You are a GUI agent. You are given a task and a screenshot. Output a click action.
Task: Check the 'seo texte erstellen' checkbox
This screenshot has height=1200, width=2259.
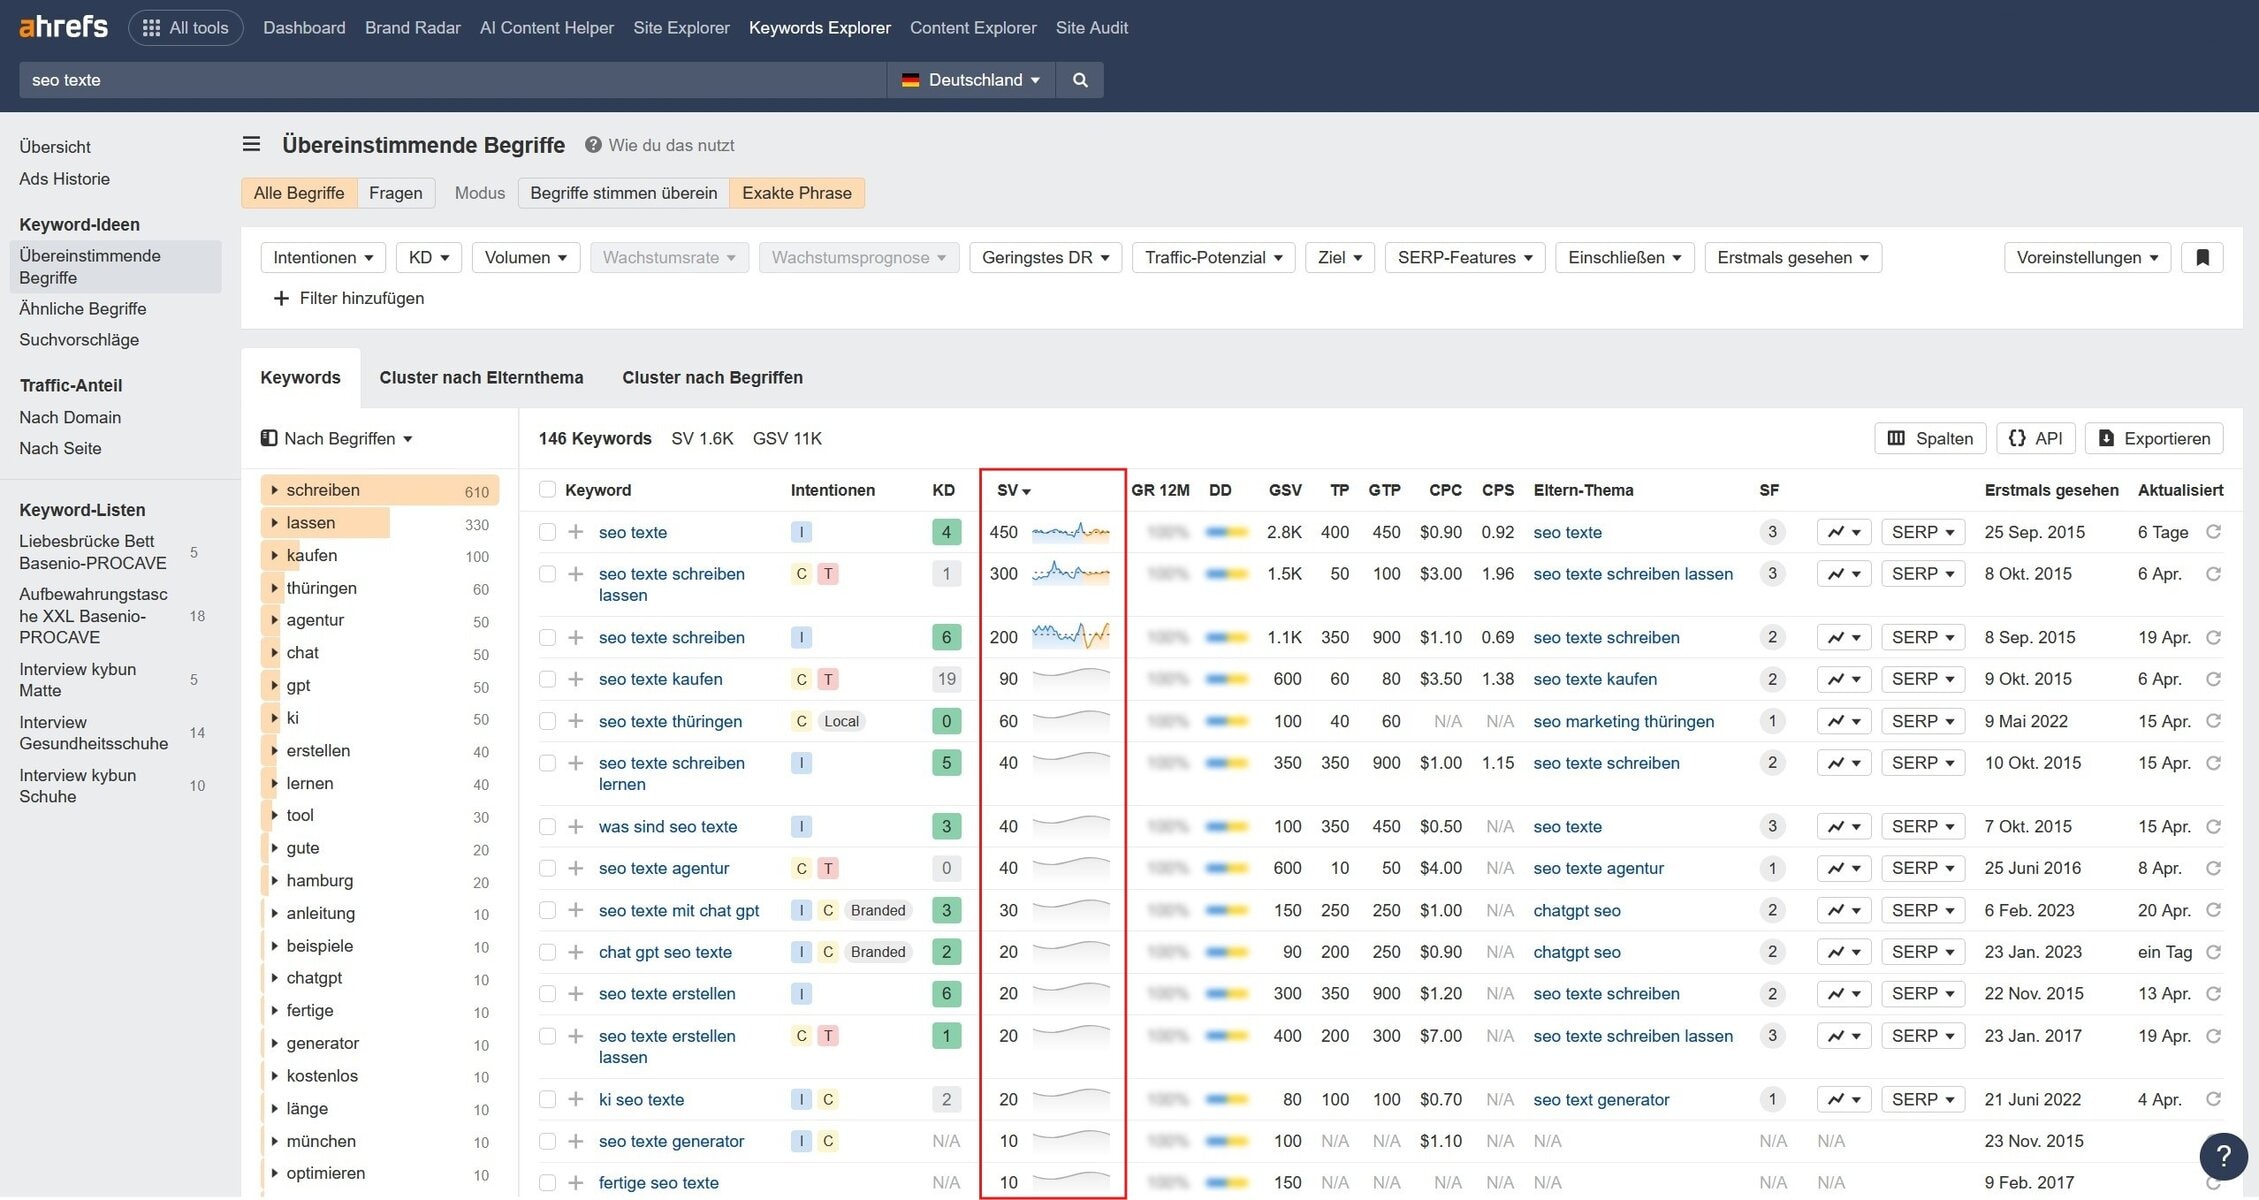(x=547, y=994)
